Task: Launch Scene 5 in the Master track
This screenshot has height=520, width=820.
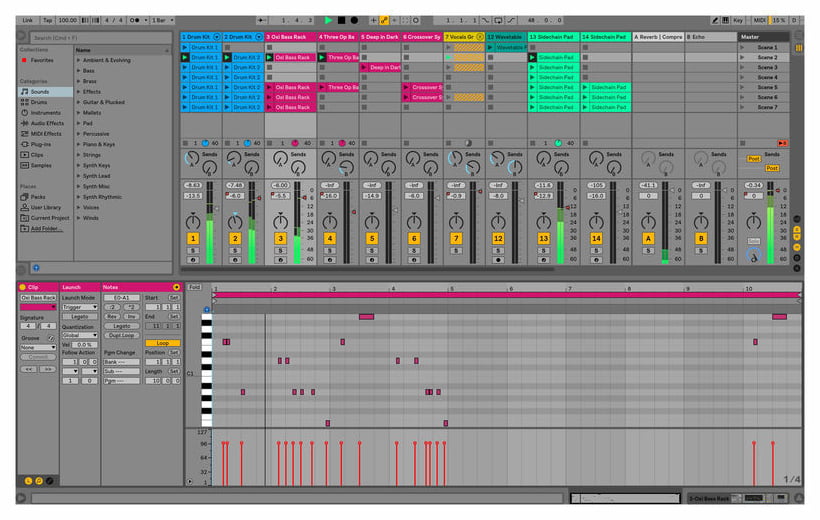Action: tap(742, 87)
